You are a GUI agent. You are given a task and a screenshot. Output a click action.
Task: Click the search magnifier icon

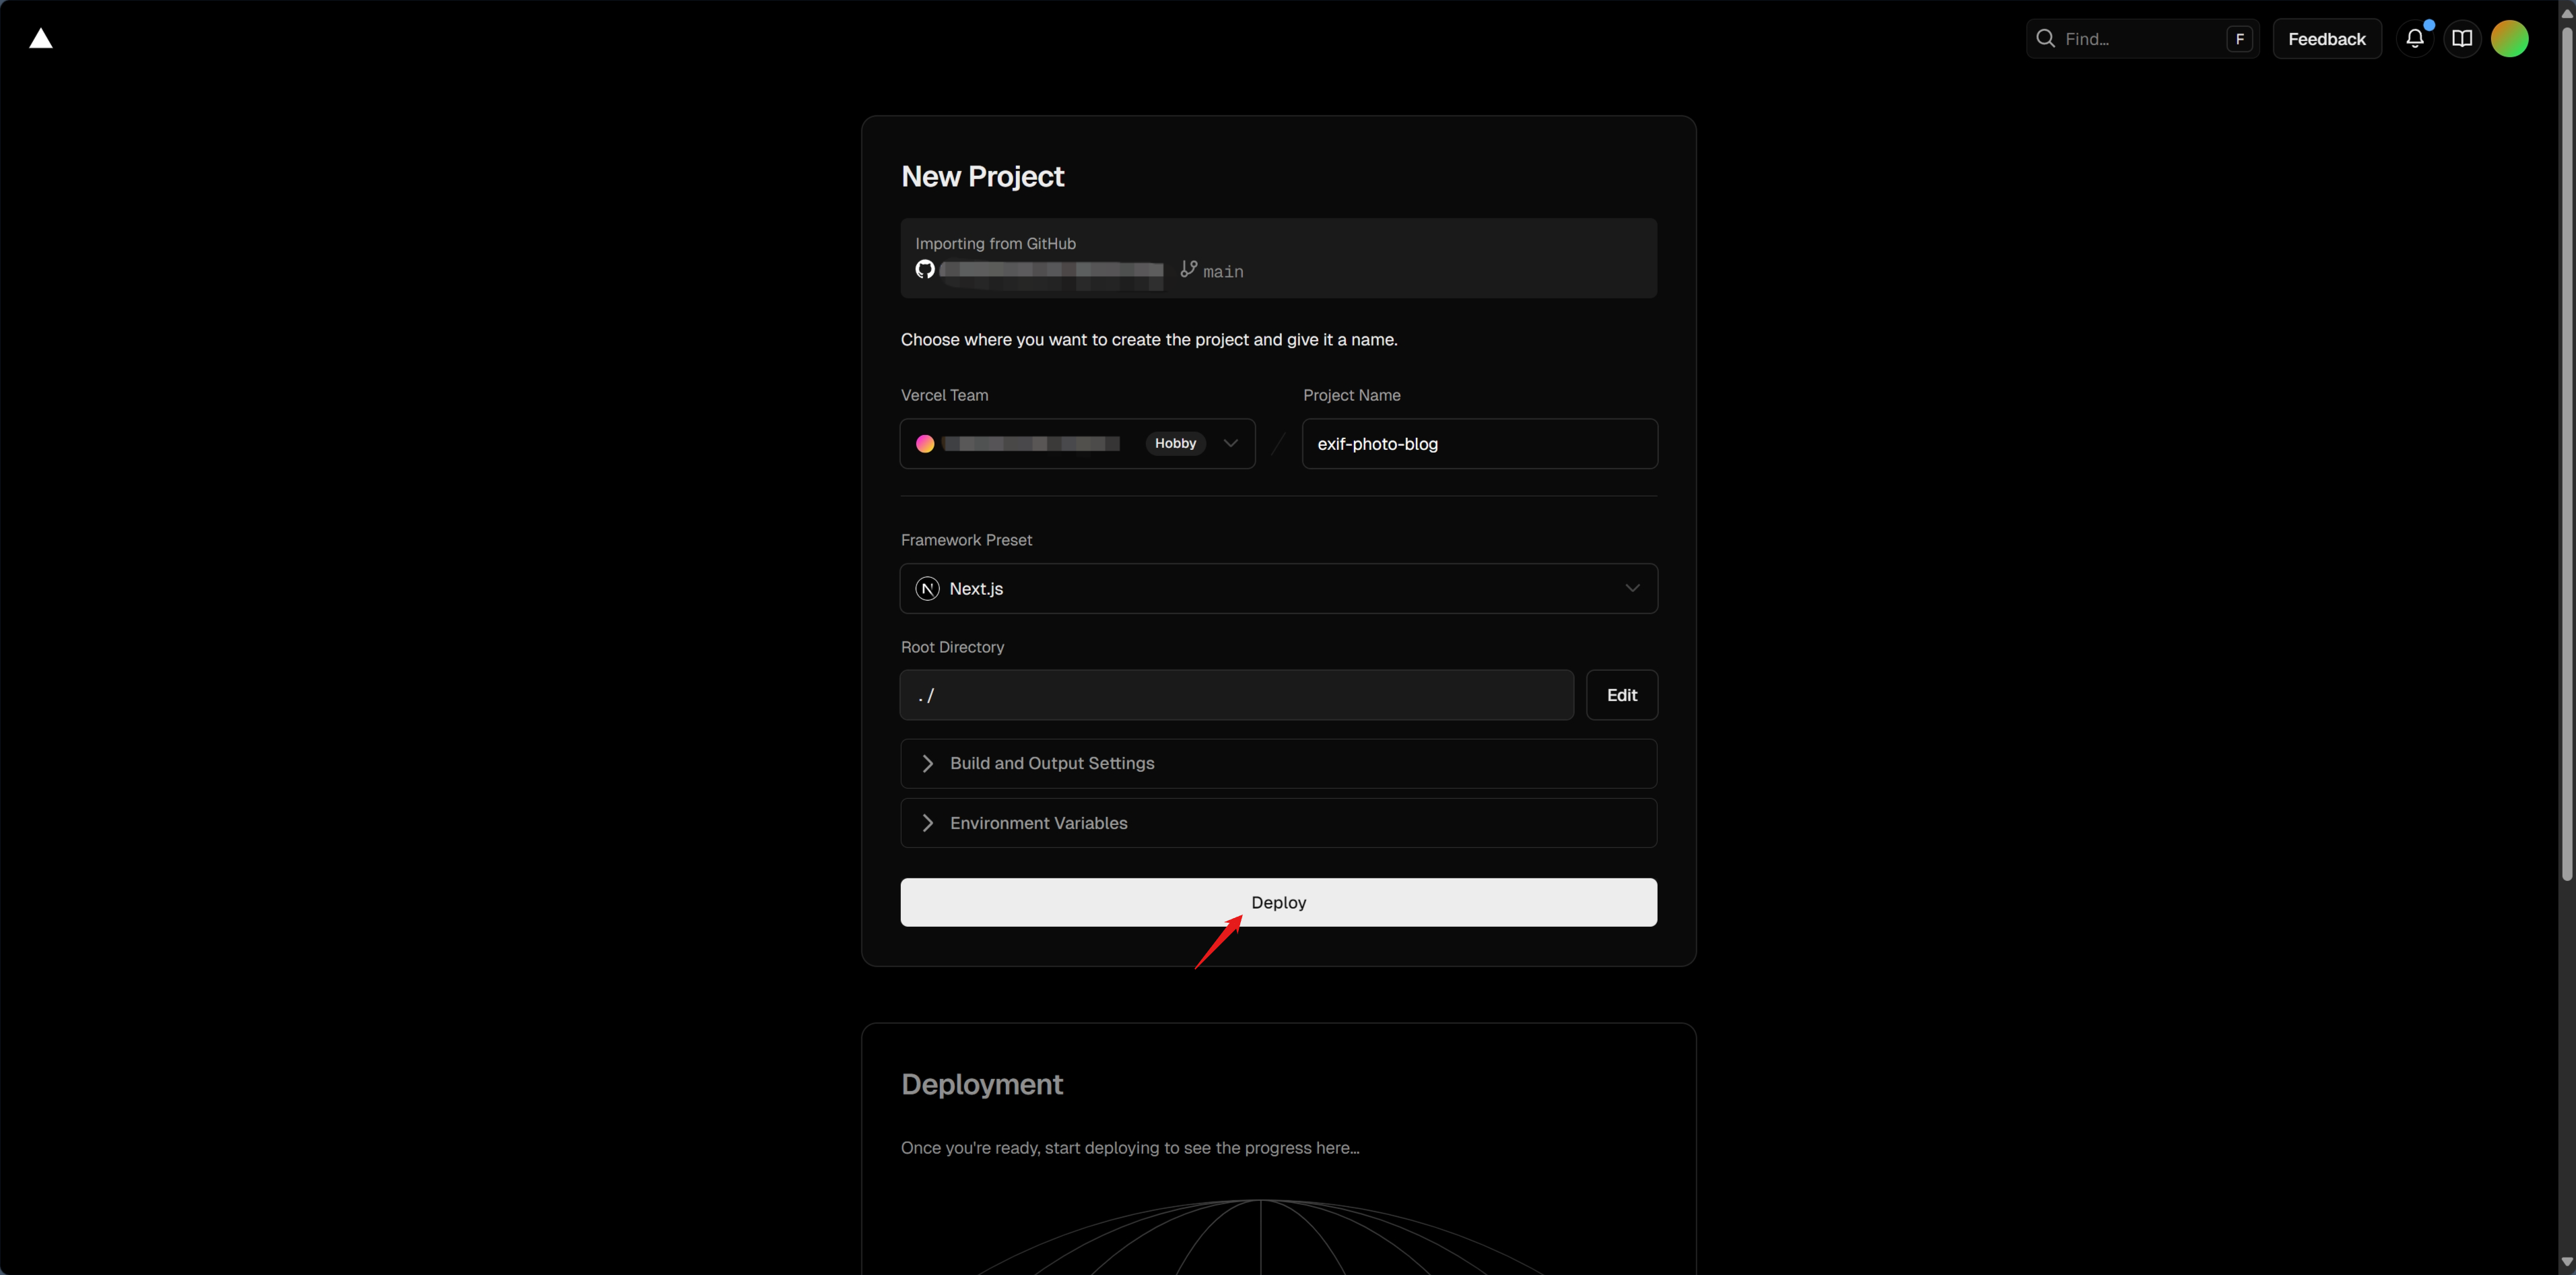(x=2045, y=39)
